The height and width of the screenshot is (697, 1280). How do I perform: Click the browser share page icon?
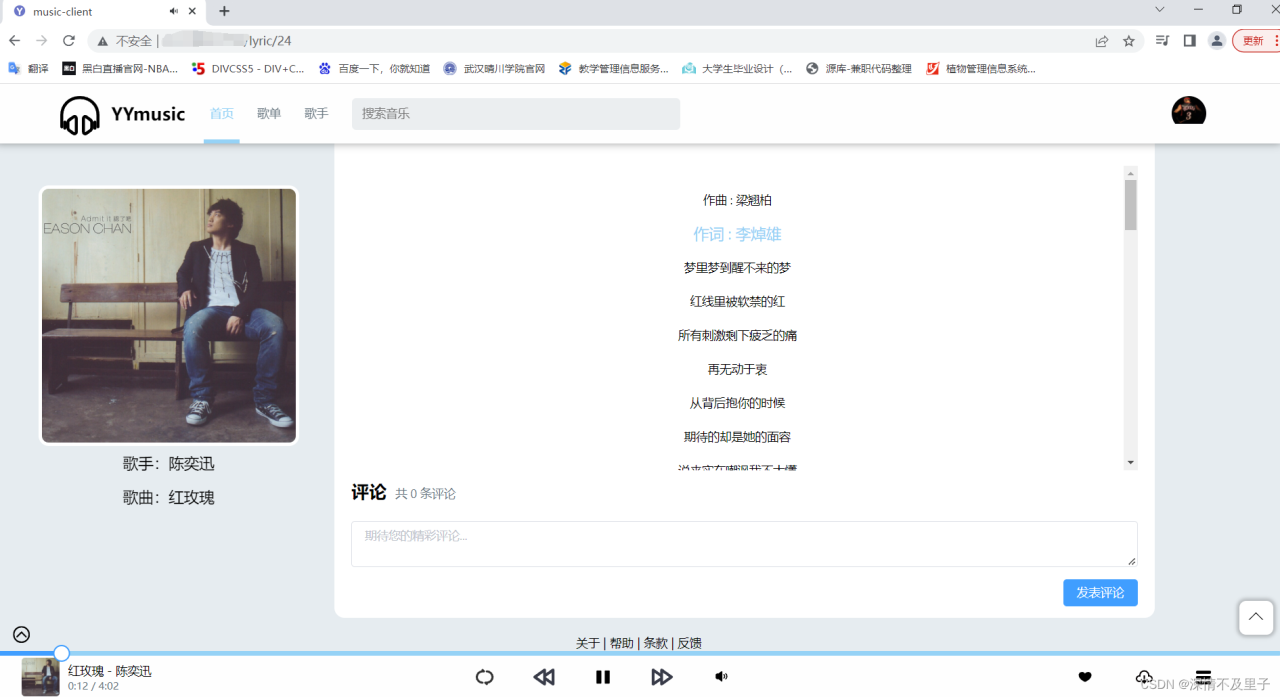click(x=1102, y=41)
